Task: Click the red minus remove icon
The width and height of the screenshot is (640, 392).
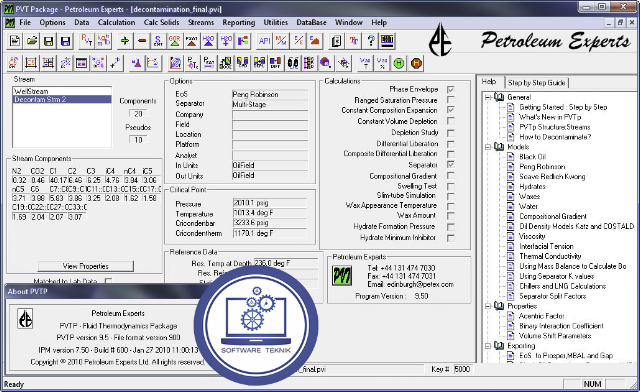Action: [142, 41]
